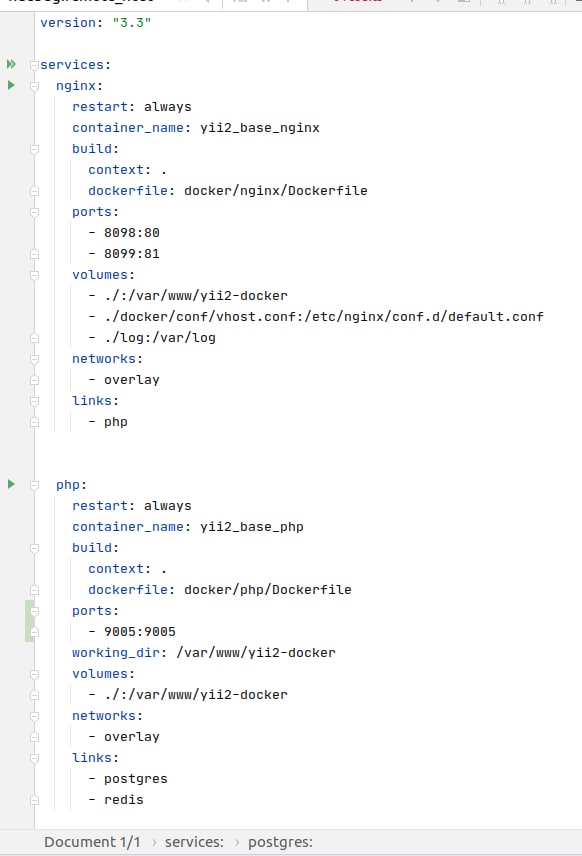The image size is (582, 856).
Task: Click the yii2_base_nginx container name
Action: click(x=260, y=128)
